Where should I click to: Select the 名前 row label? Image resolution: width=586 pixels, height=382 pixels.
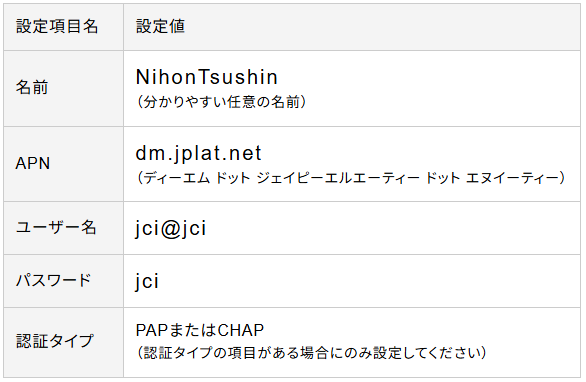[32, 88]
